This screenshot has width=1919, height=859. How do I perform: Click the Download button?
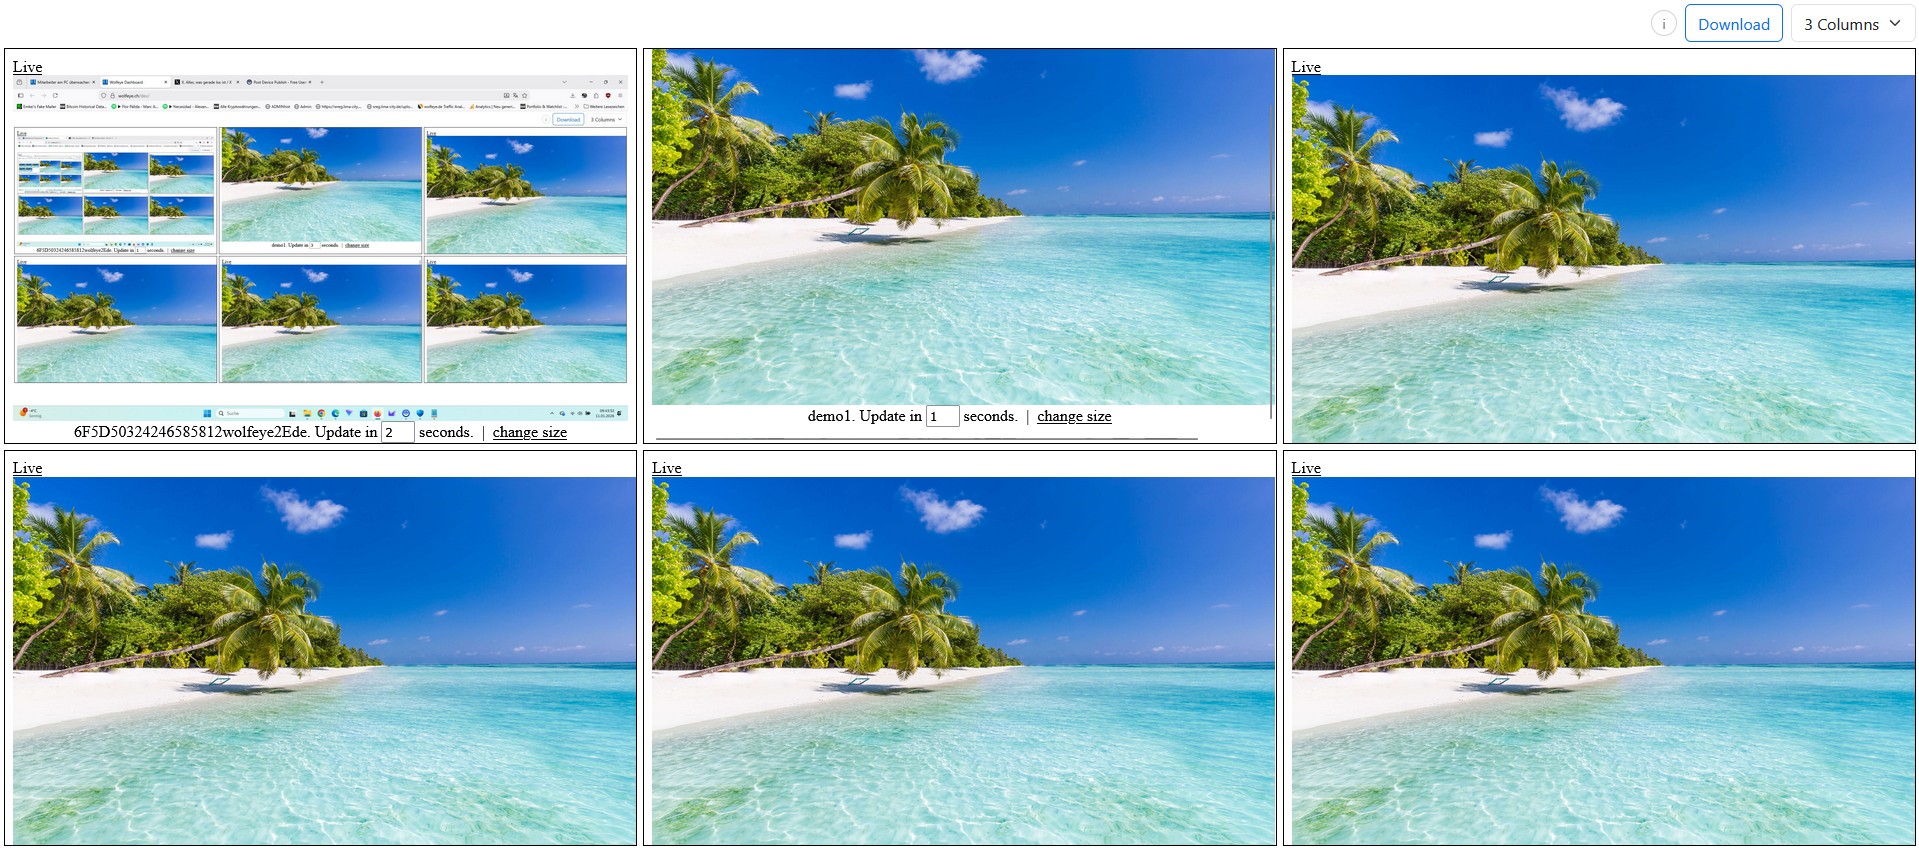[x=1733, y=24]
